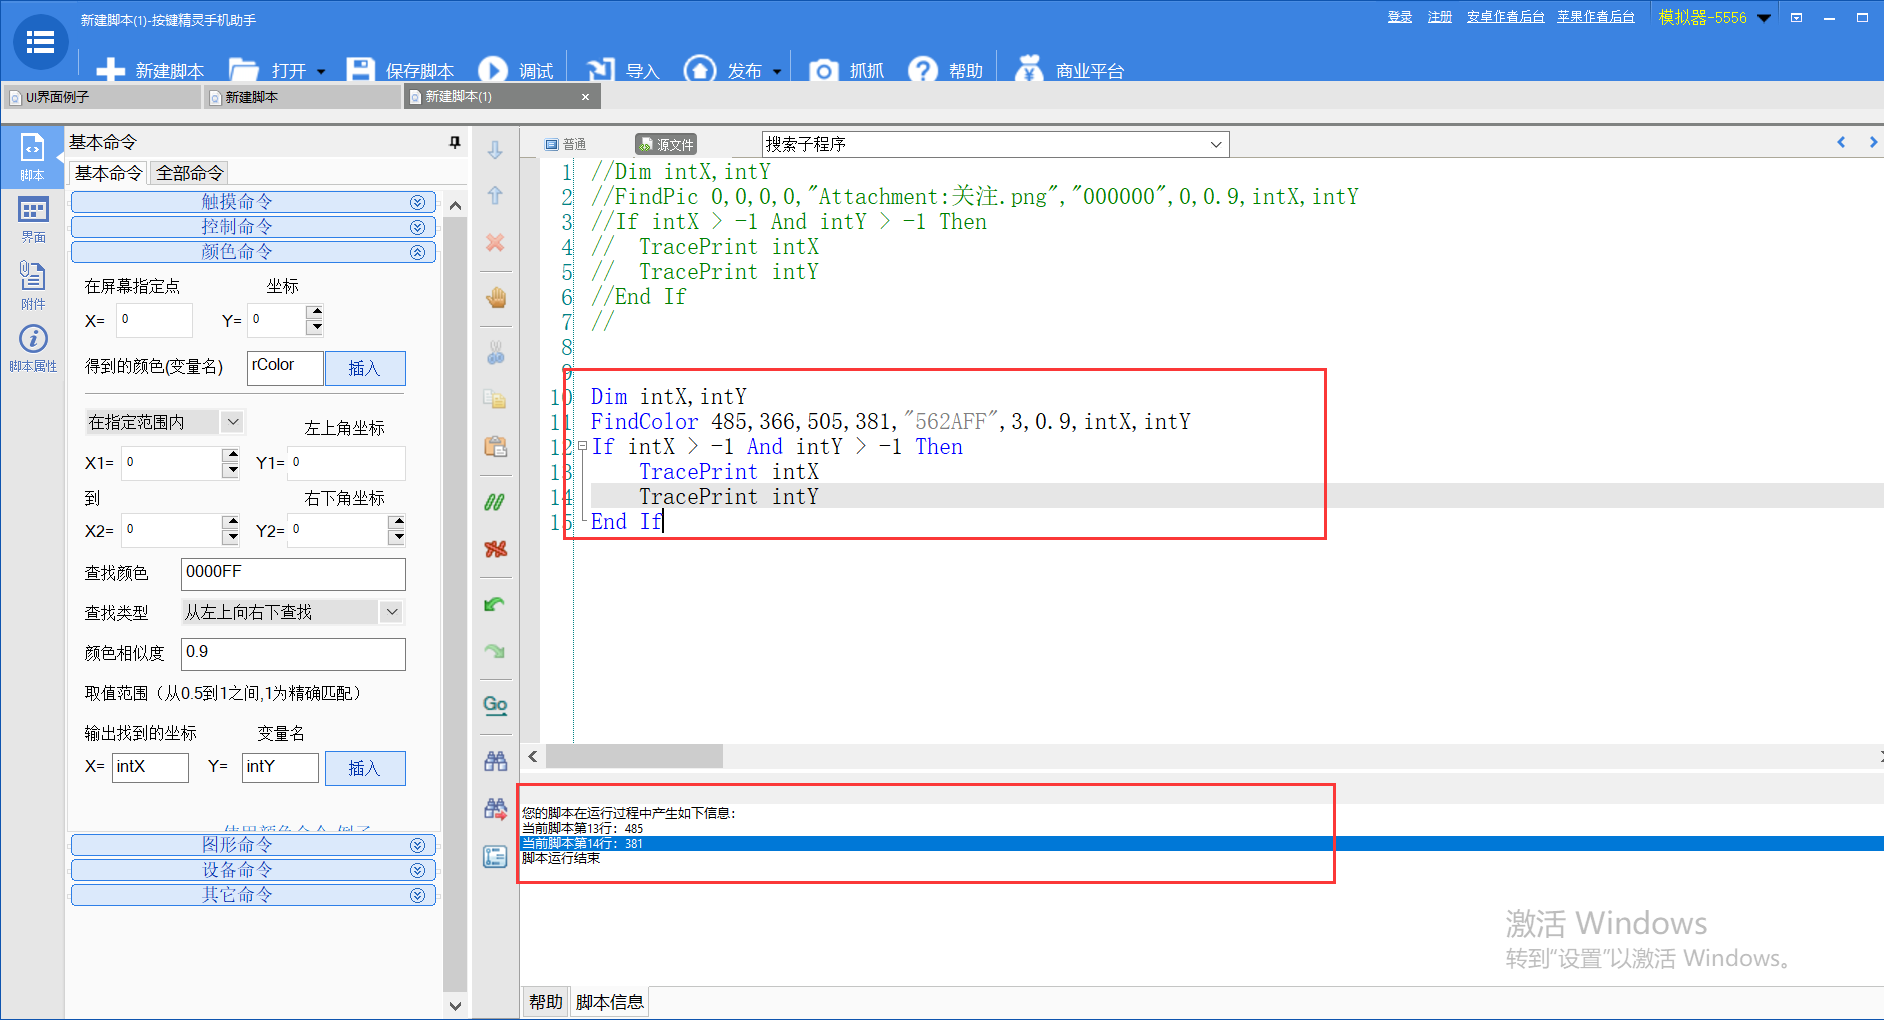
Task: Click the scissors cut icon
Action: (496, 353)
